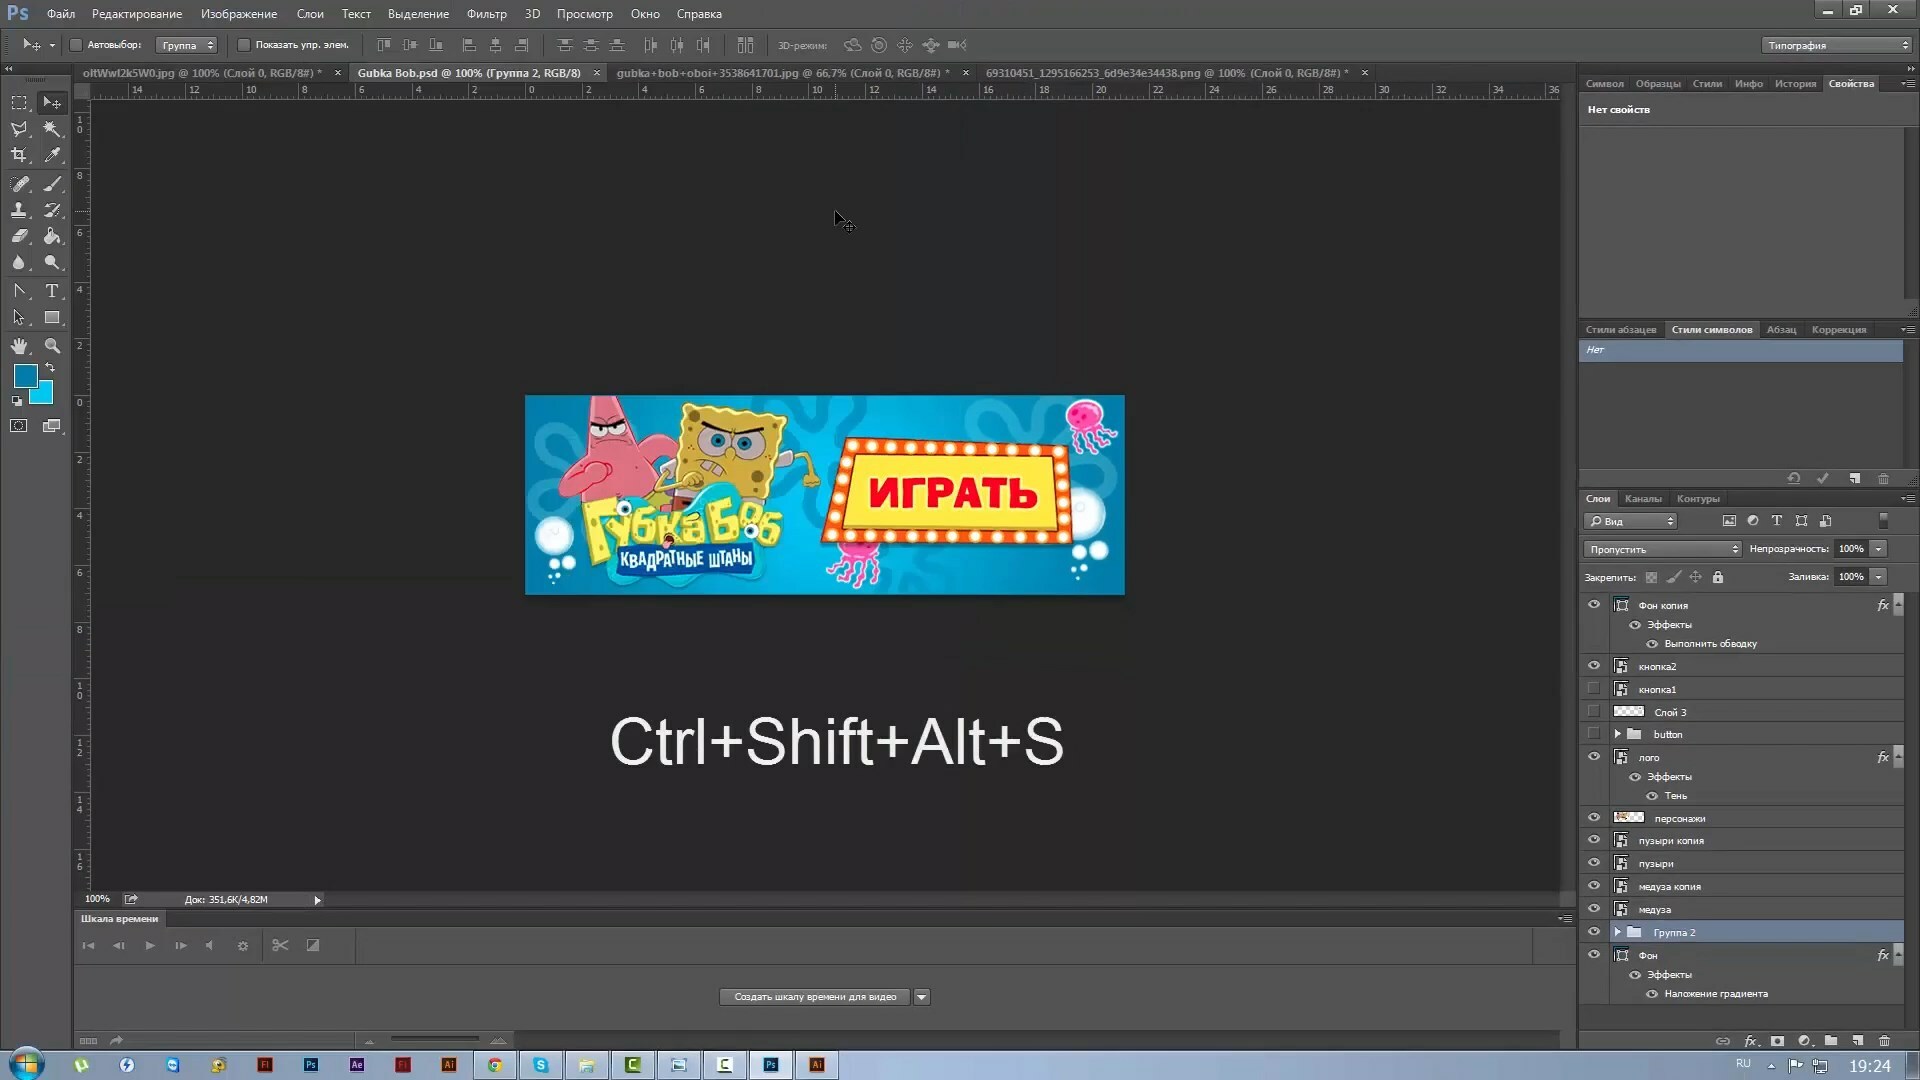This screenshot has width=1920, height=1080.
Task: Select the Paint Bucket tool
Action: pyautogui.click(x=52, y=236)
